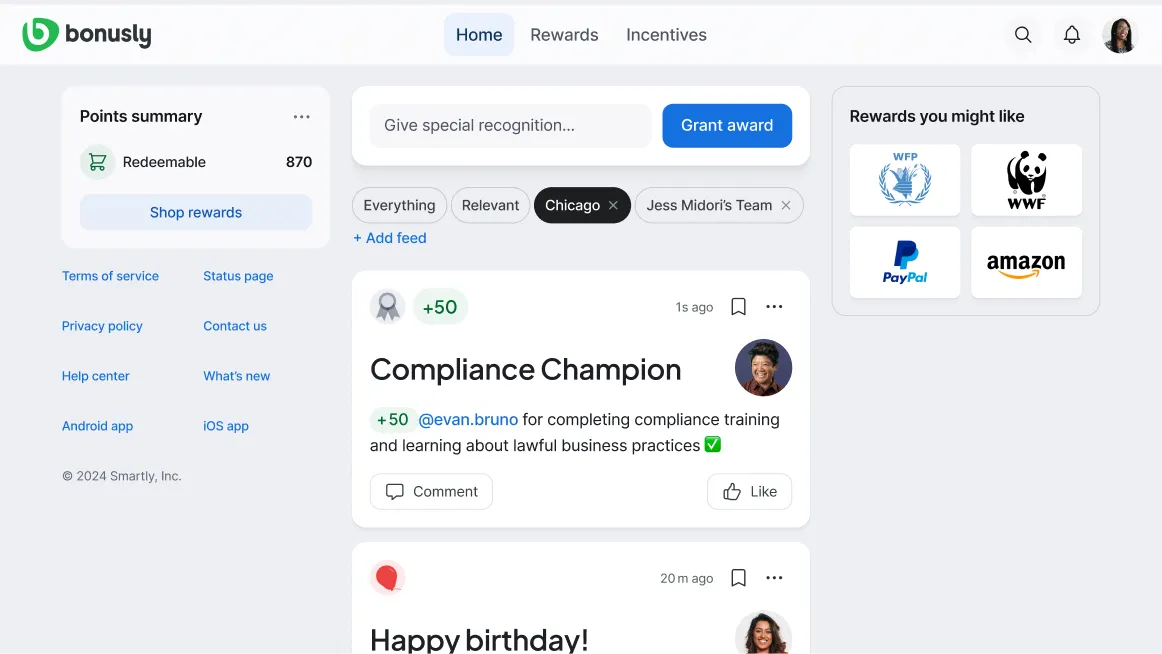Switch to the Rewards tab
This screenshot has width=1162, height=654.
click(564, 35)
